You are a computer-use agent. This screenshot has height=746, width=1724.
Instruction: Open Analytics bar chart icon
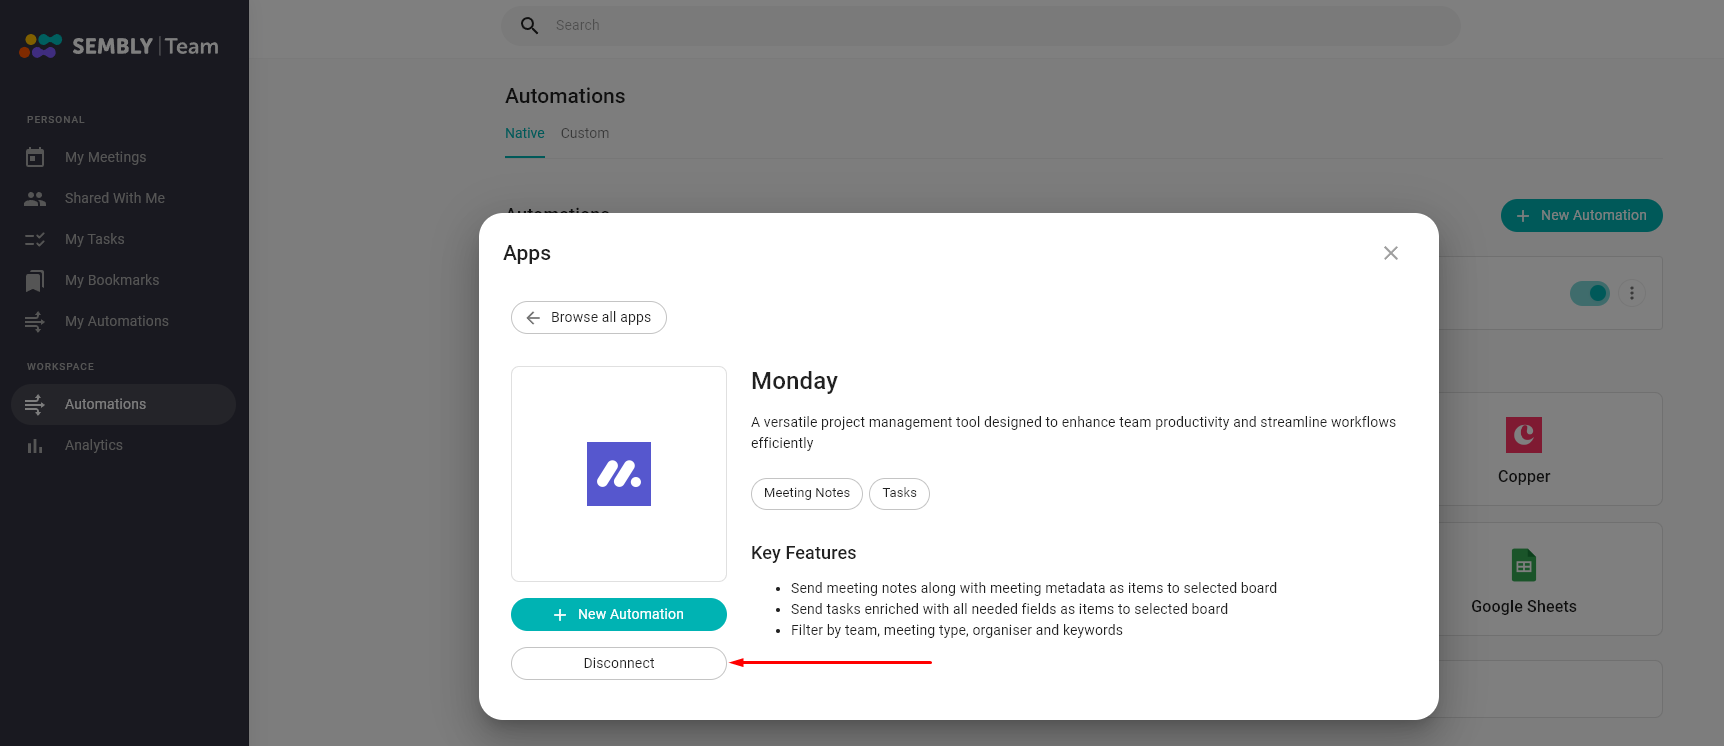(x=35, y=445)
